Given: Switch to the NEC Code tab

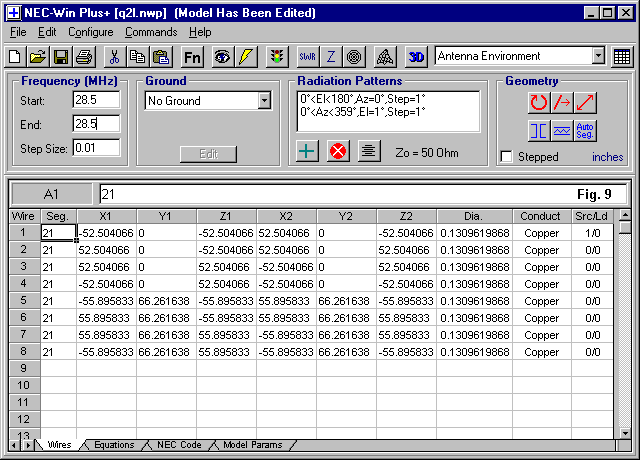Looking at the screenshot, I should (x=179, y=445).
